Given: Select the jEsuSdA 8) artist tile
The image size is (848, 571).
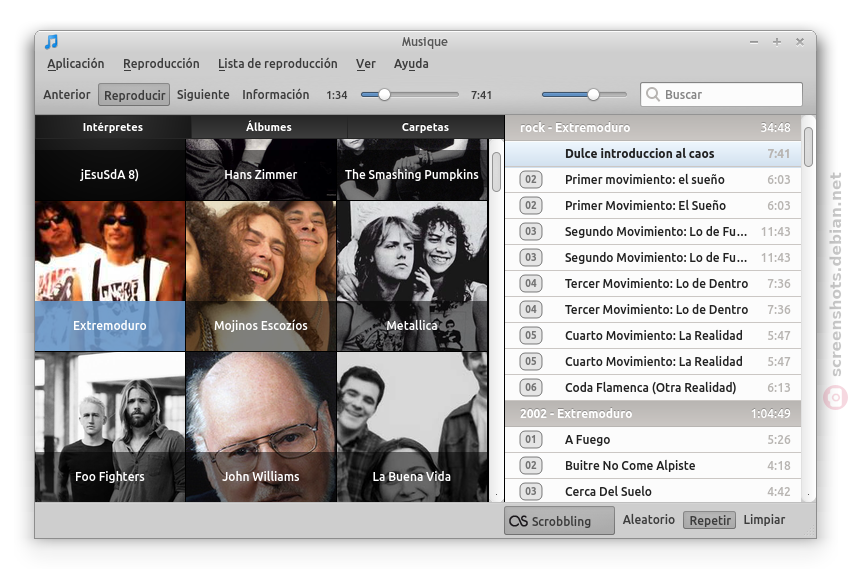Looking at the screenshot, I should pos(110,170).
